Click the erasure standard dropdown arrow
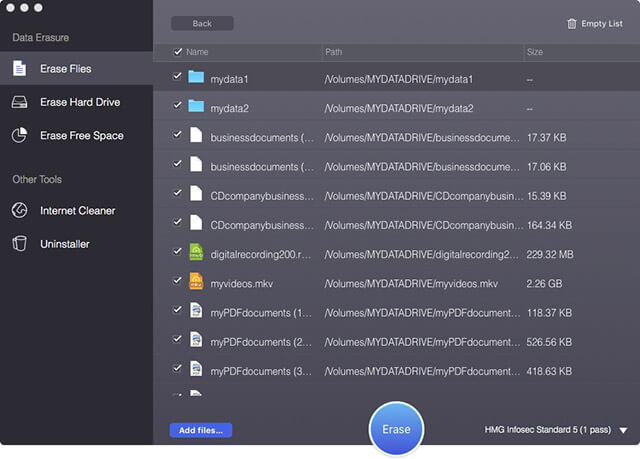 point(623,430)
